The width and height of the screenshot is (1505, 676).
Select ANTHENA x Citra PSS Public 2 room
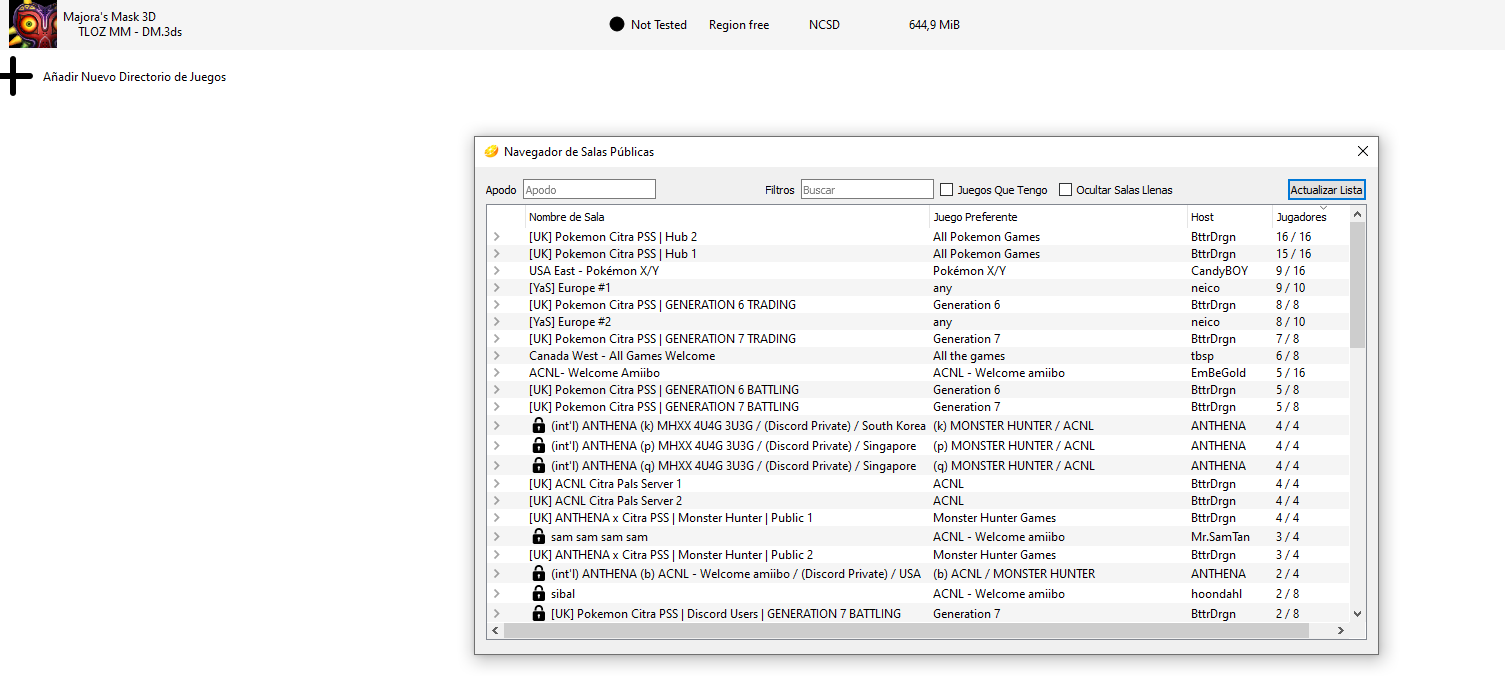coord(670,555)
